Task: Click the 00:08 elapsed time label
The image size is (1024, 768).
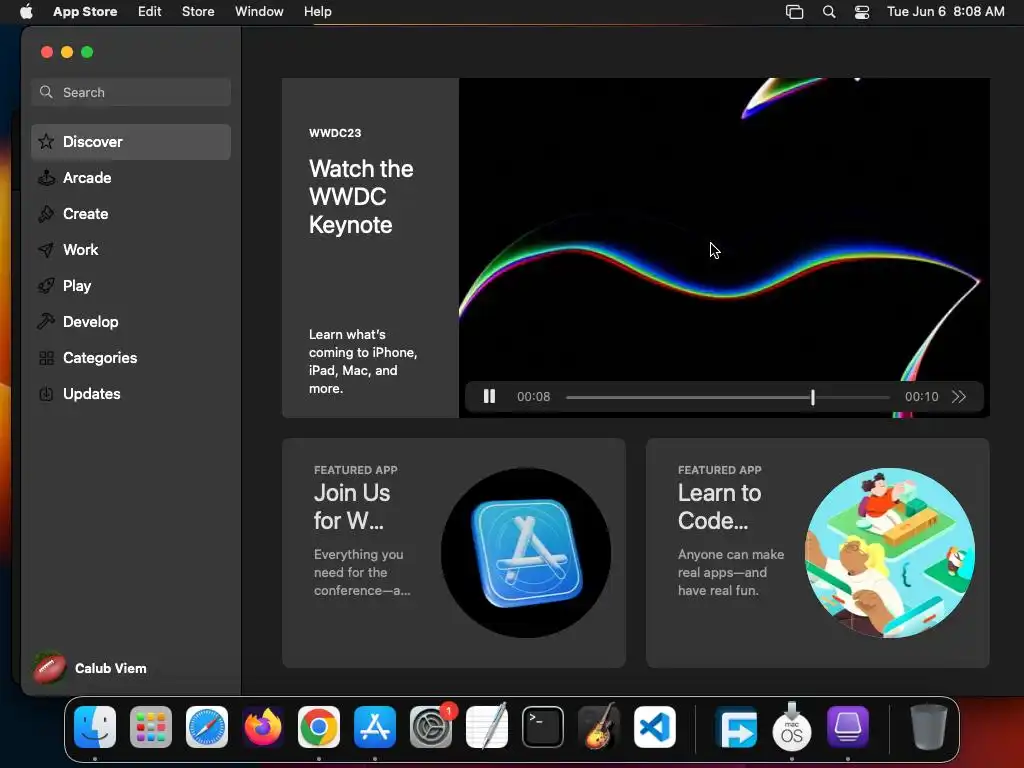Action: [534, 396]
